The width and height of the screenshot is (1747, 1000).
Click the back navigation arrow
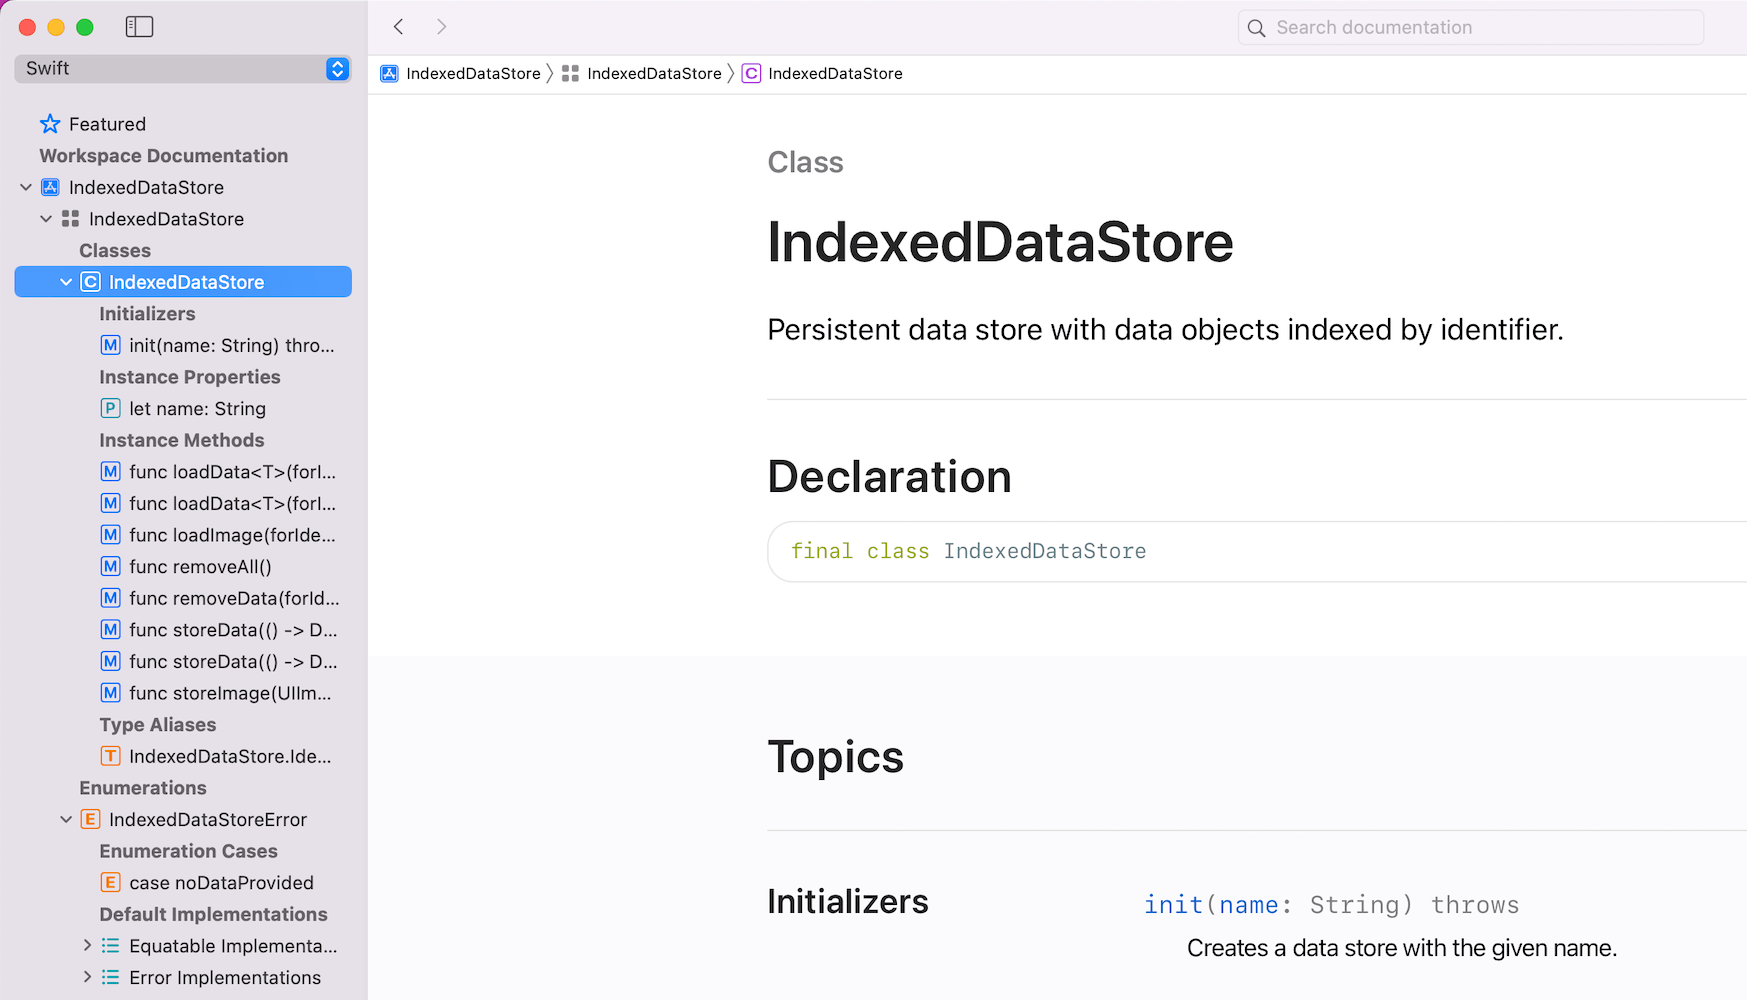pyautogui.click(x=398, y=27)
